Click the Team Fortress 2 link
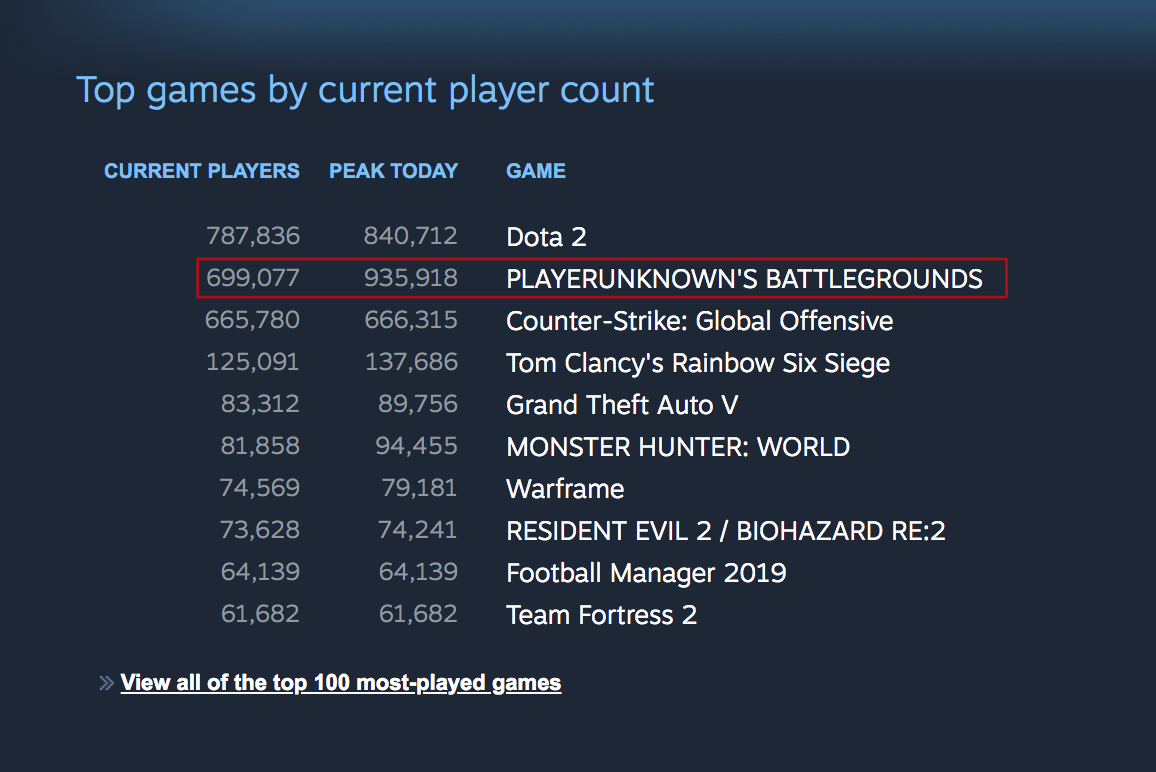Viewport: 1156px width, 772px height. click(x=601, y=615)
